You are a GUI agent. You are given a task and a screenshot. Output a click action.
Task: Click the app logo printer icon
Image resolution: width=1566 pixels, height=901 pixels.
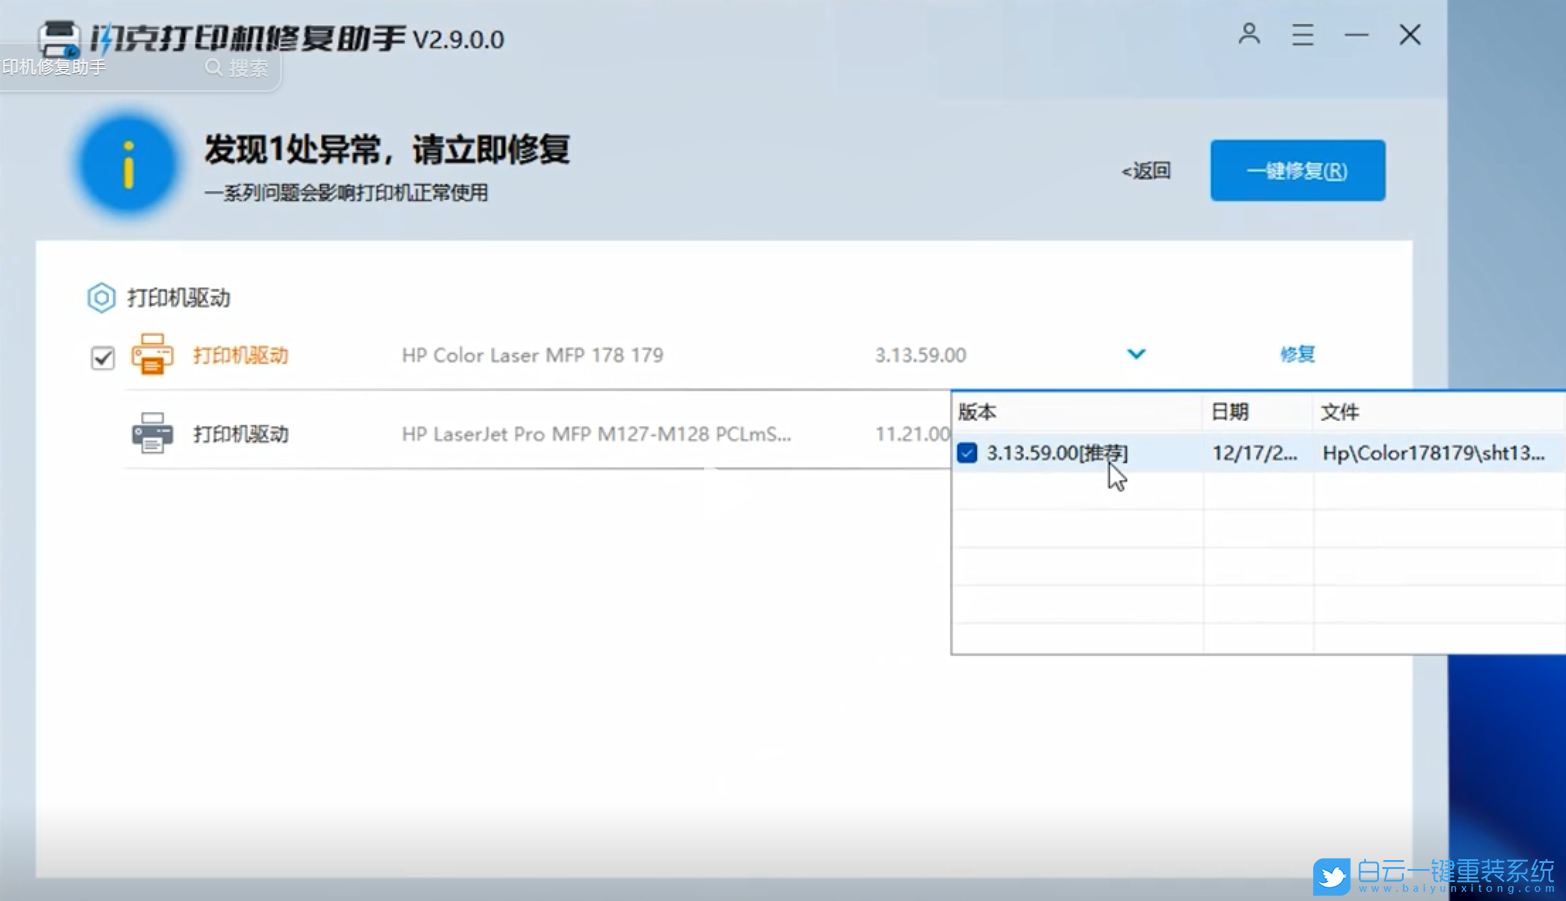coord(61,38)
